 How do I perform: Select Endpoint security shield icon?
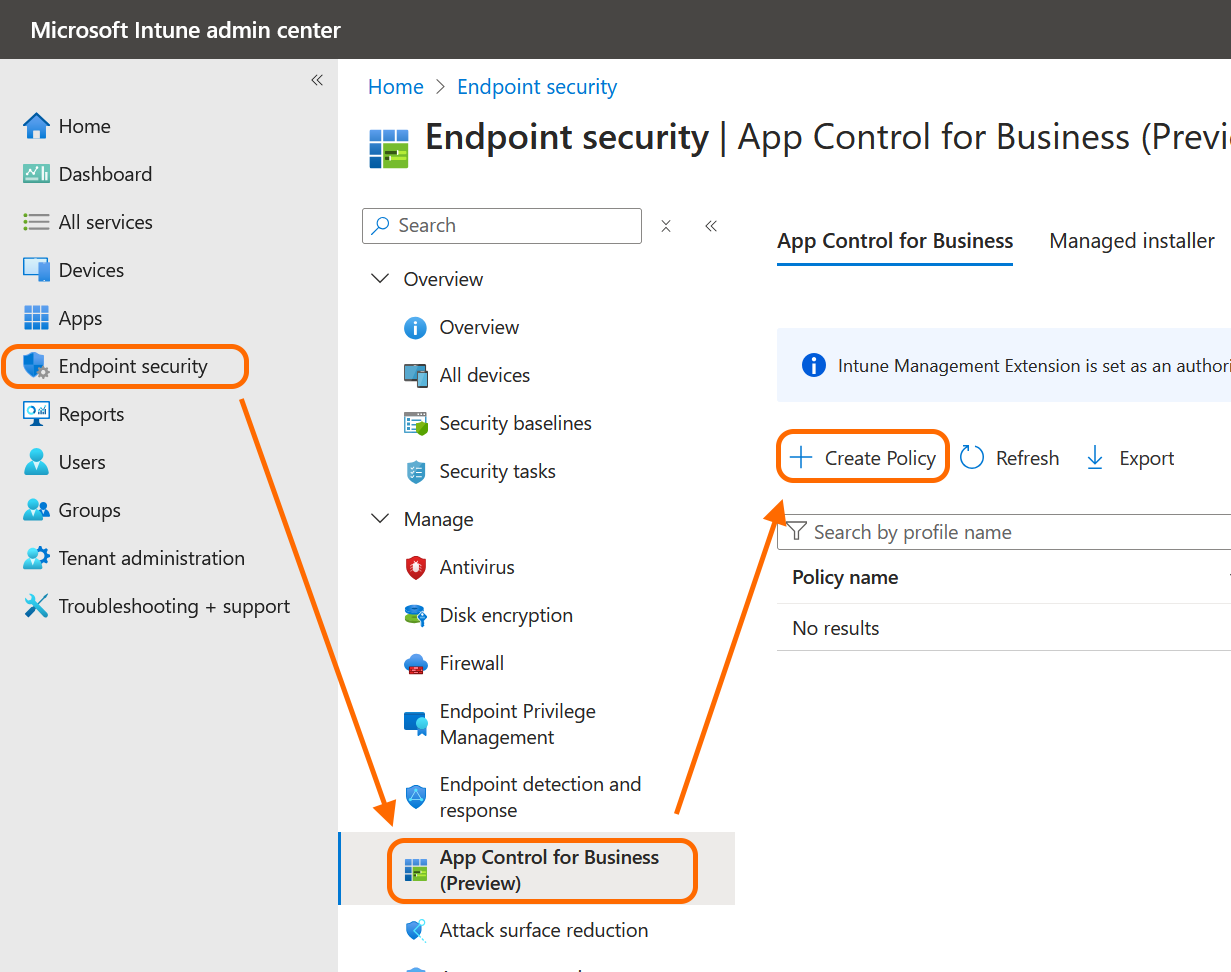point(36,366)
